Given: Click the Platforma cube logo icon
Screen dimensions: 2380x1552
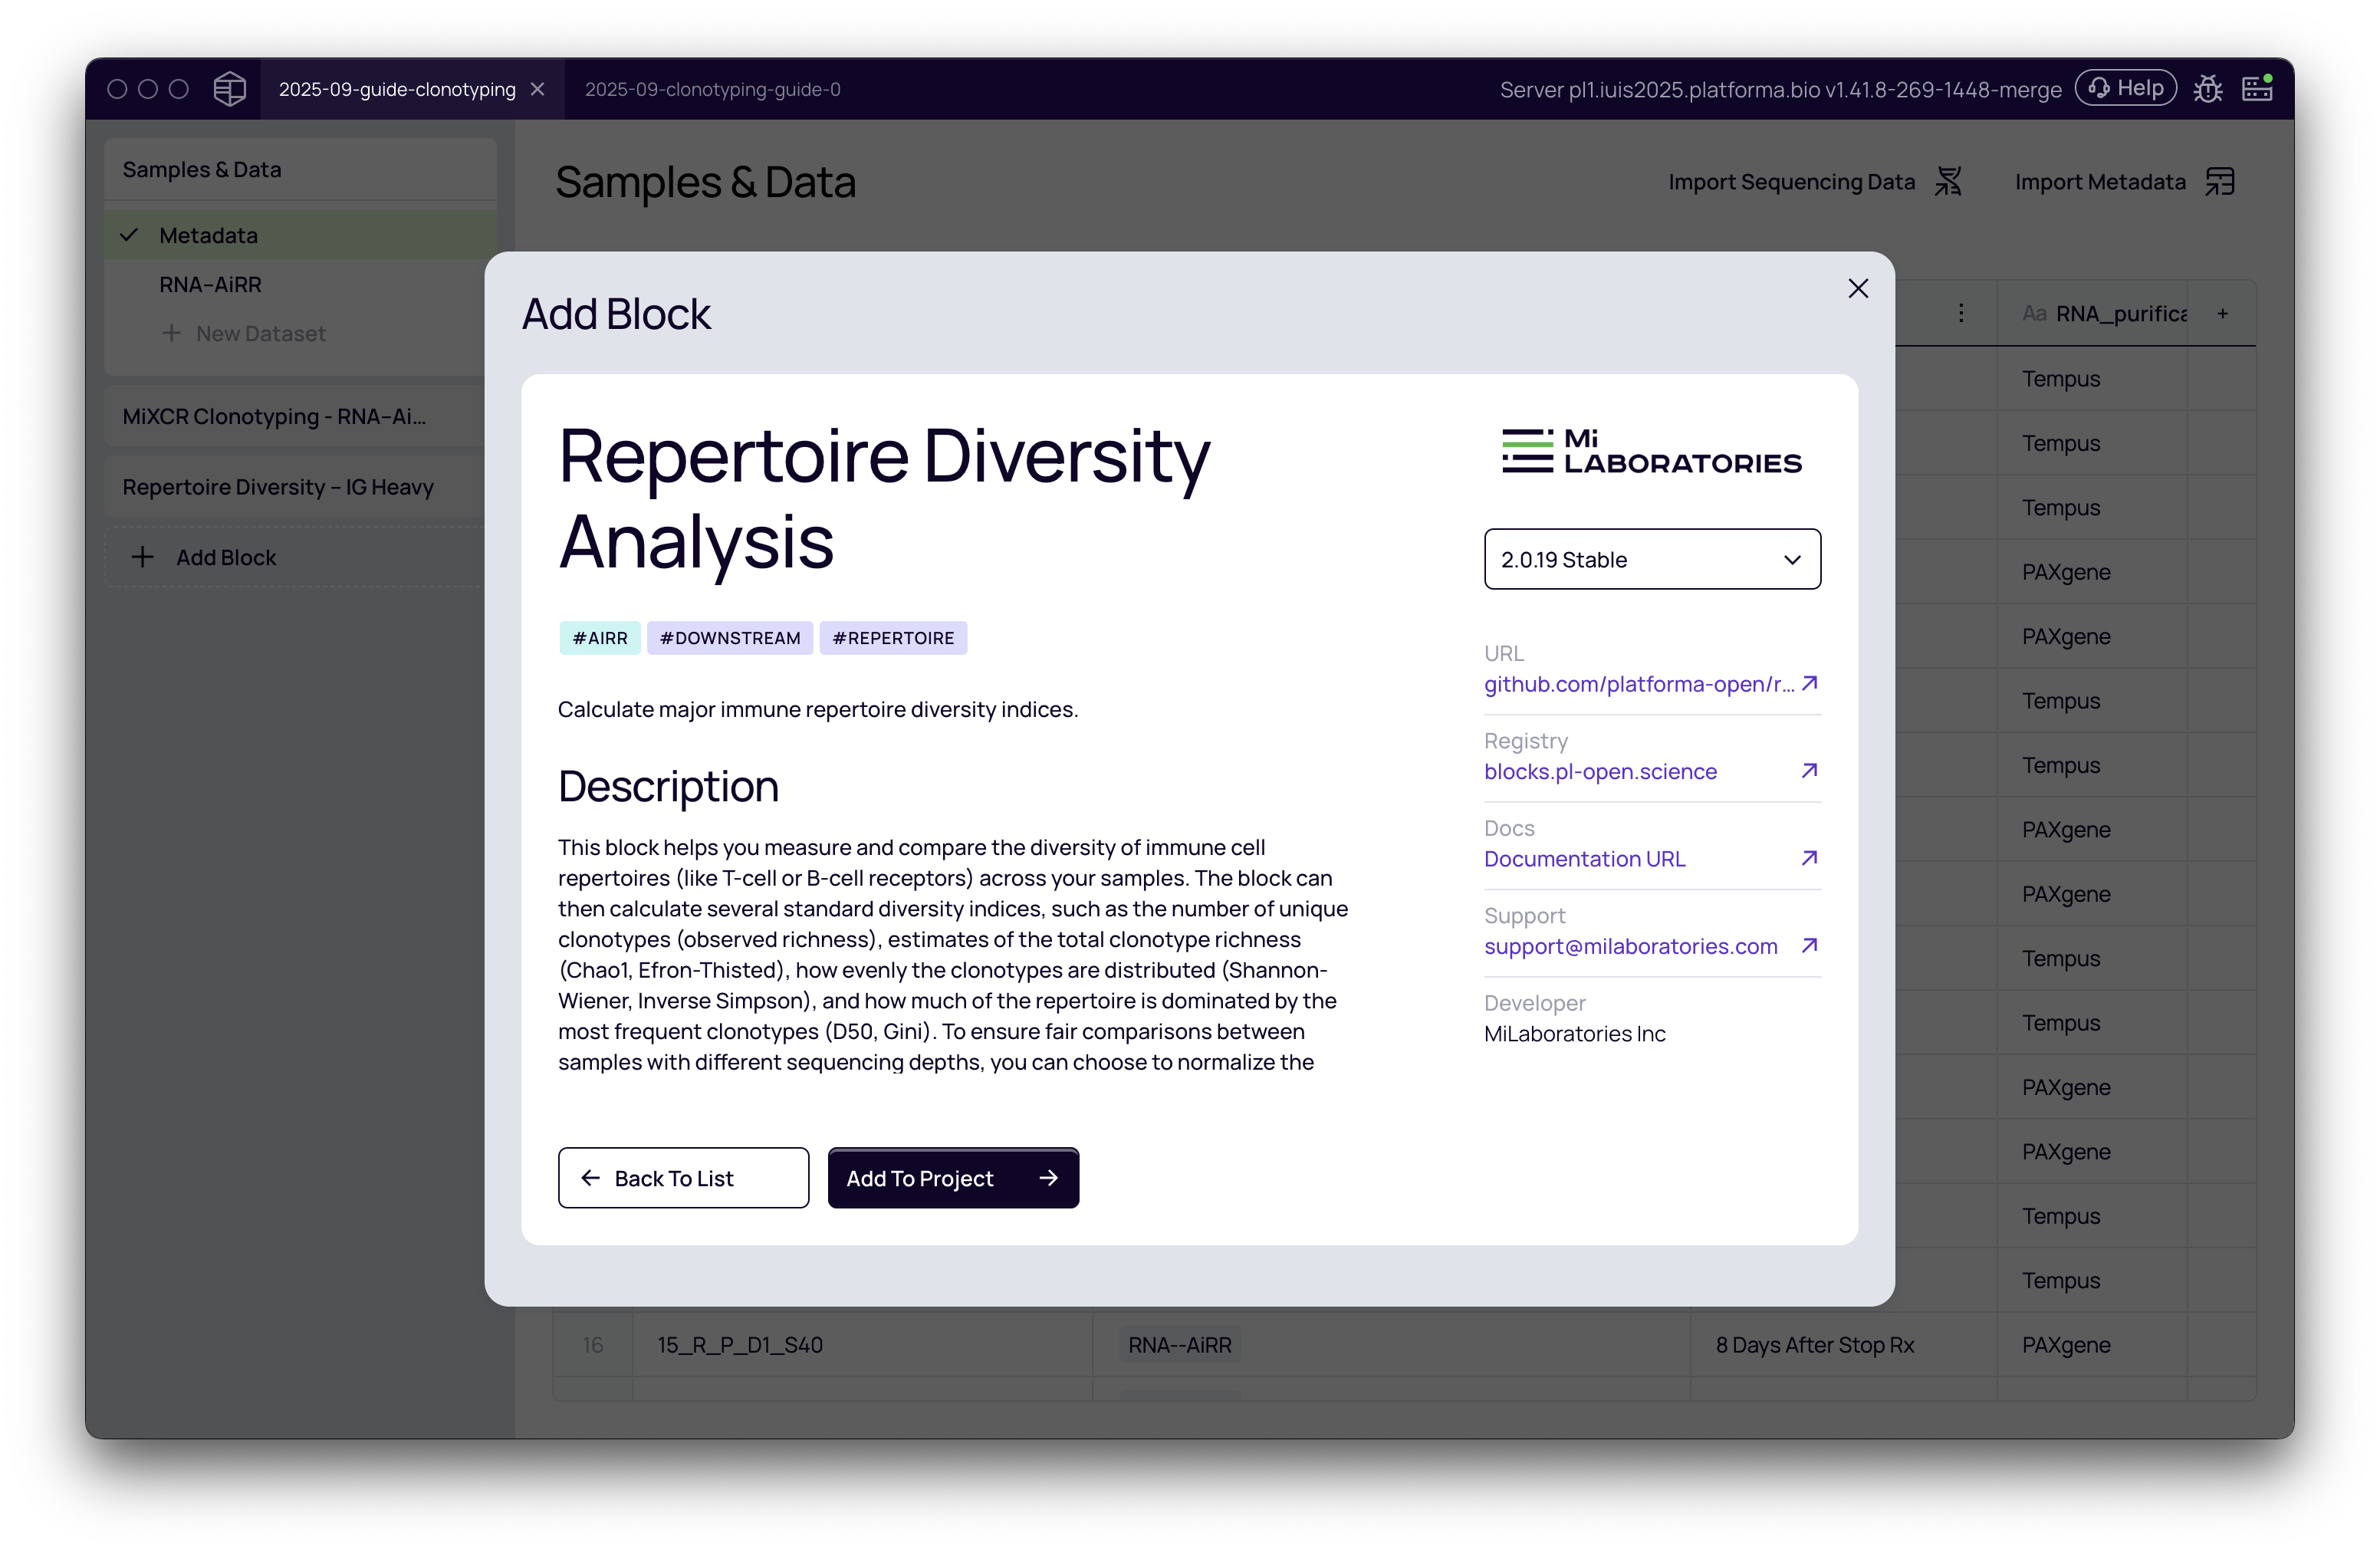Looking at the screenshot, I should 229,89.
